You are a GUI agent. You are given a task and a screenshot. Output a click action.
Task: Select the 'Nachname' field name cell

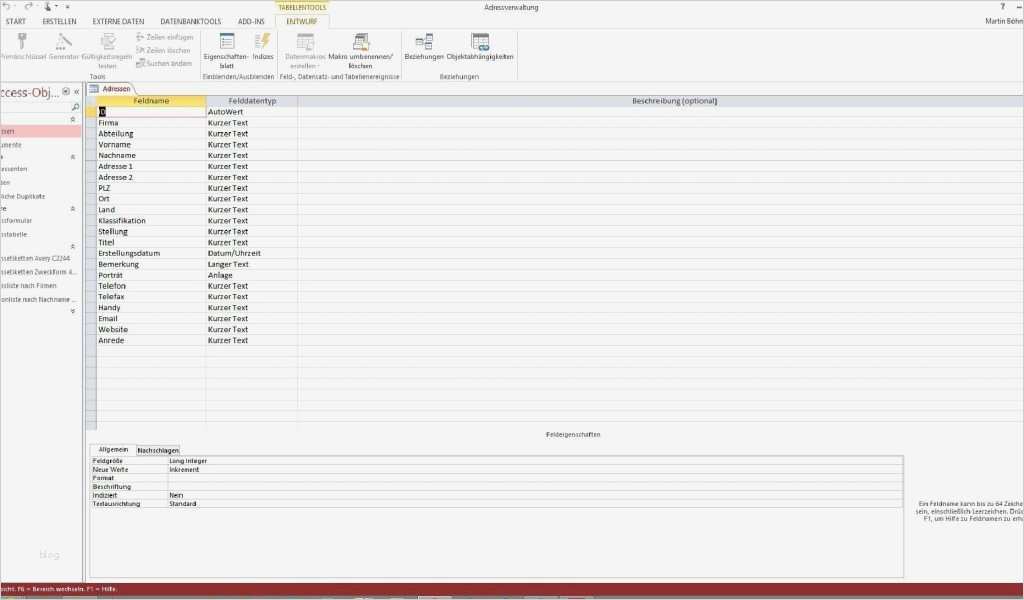[152, 155]
